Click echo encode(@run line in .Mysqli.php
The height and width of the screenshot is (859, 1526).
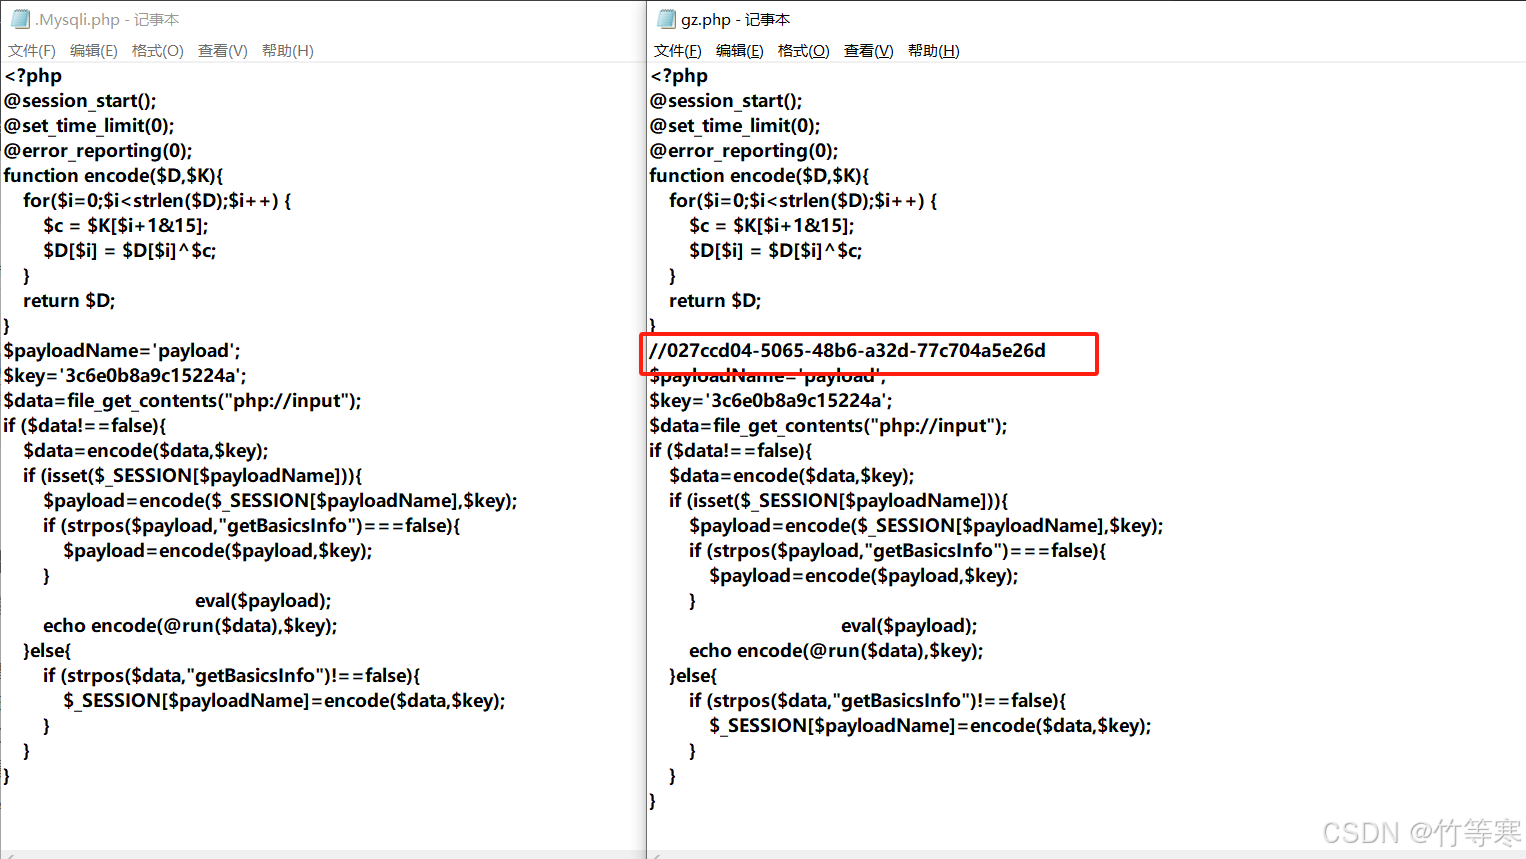[190, 626]
